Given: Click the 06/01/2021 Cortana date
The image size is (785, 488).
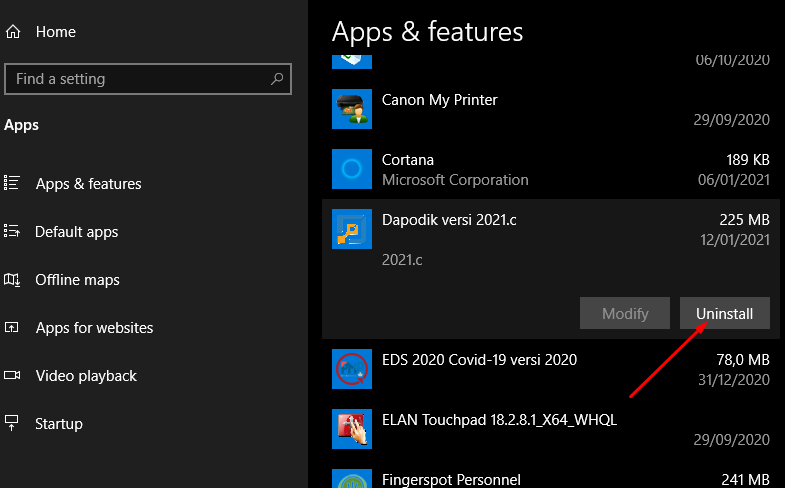Looking at the screenshot, I should click(x=734, y=180).
